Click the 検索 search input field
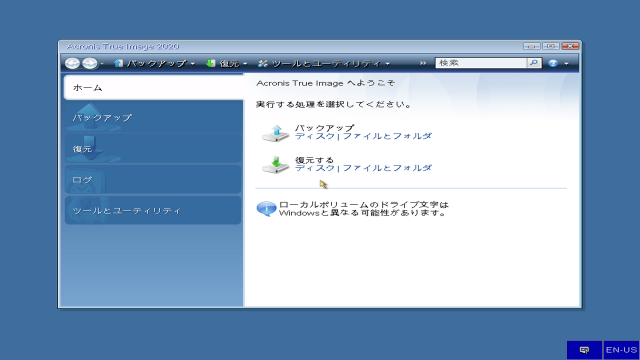640x360 pixels. coord(481,63)
